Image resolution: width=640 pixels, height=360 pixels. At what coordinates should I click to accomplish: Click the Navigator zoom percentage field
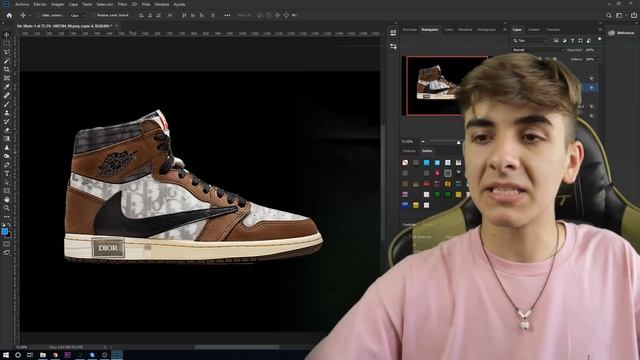coord(407,142)
